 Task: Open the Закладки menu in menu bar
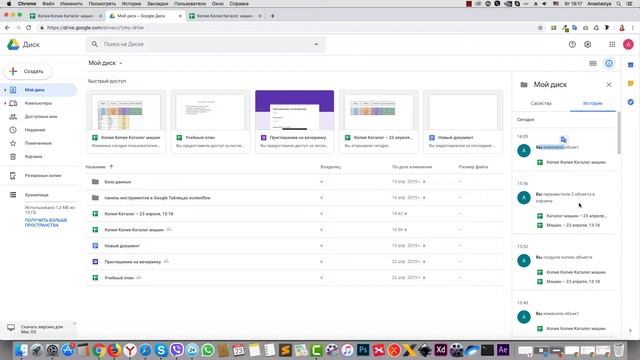point(157,4)
